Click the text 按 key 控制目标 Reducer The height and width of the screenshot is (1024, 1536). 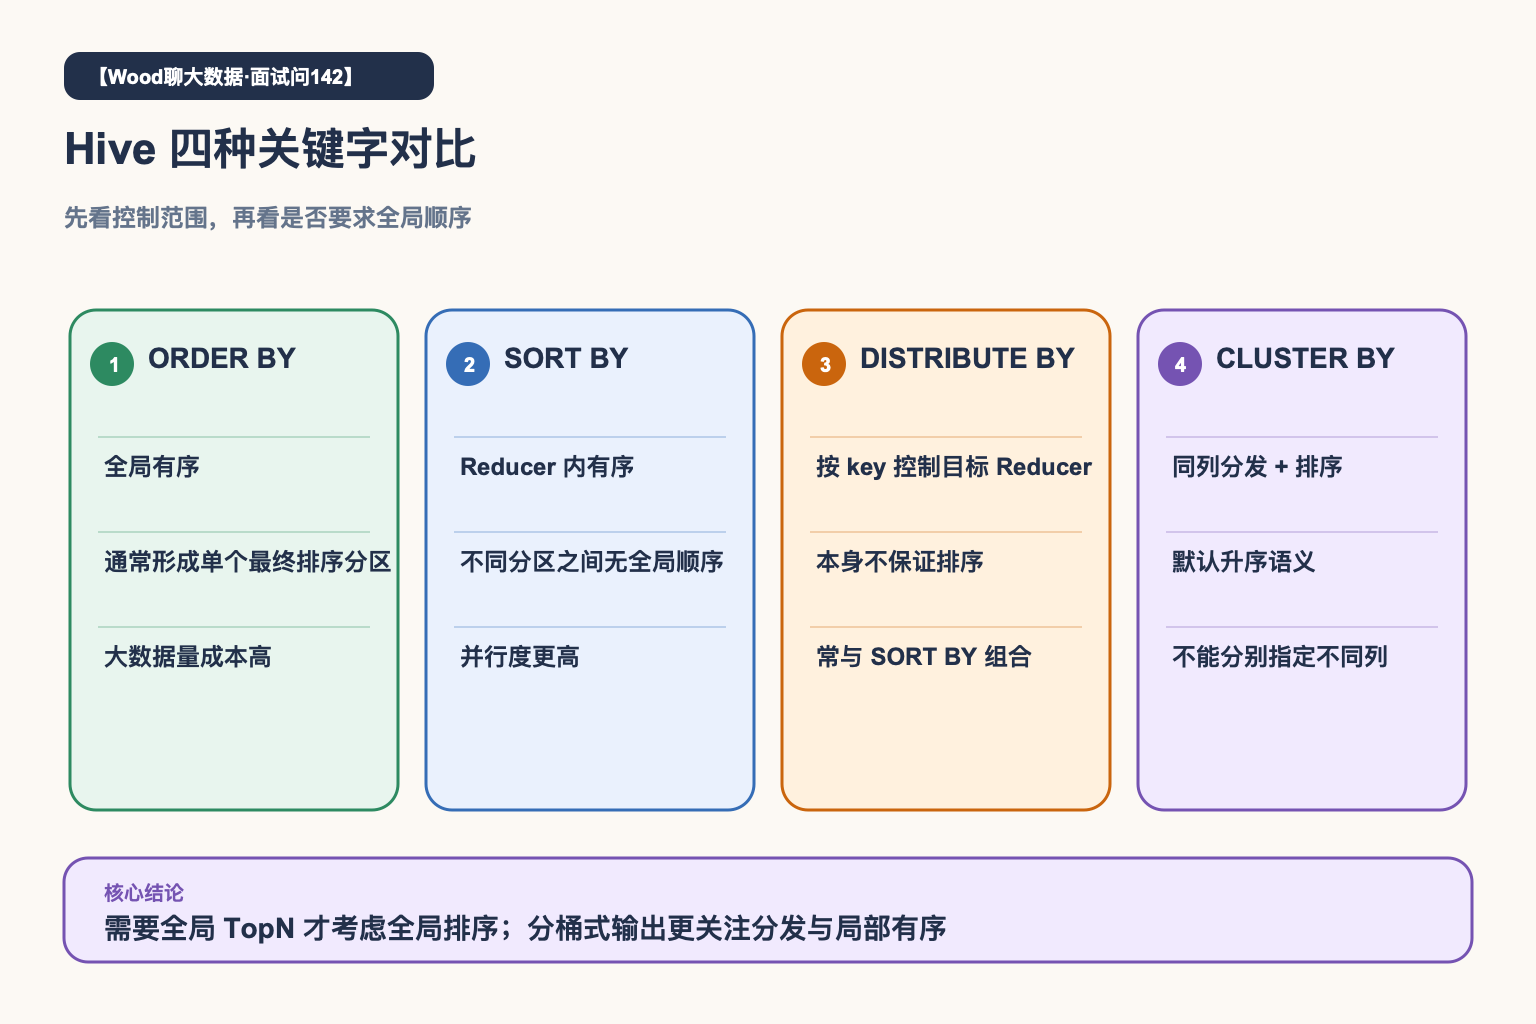tap(954, 467)
